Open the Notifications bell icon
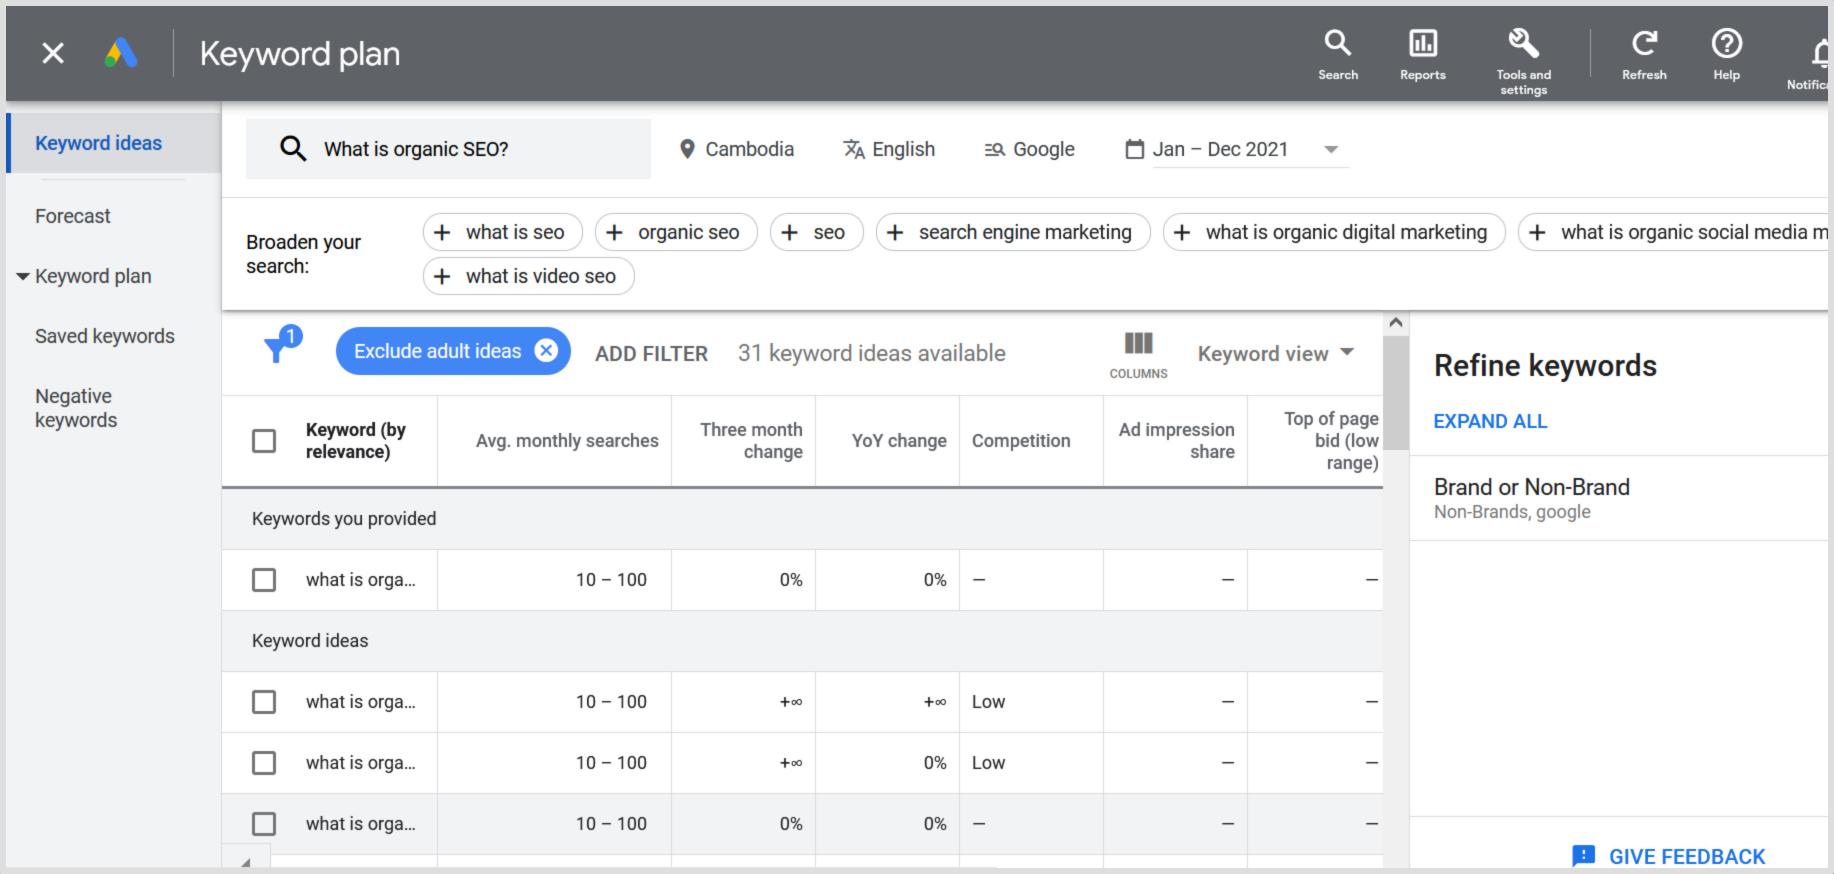 pyautogui.click(x=1818, y=55)
